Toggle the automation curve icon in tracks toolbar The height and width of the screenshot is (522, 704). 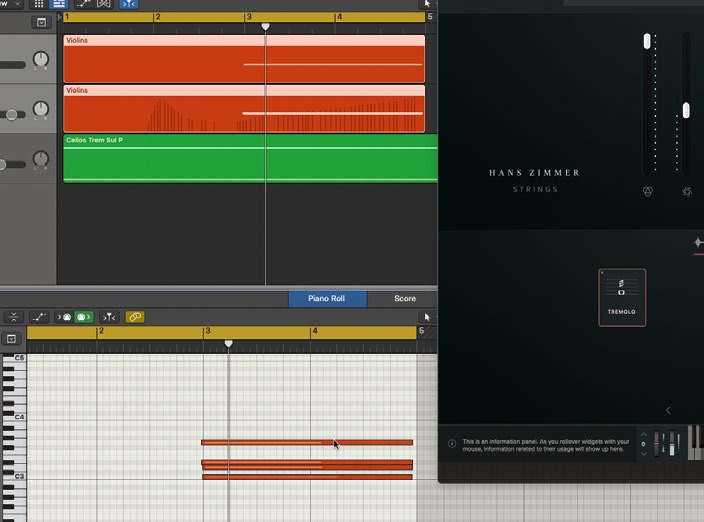pyautogui.click(x=84, y=4)
